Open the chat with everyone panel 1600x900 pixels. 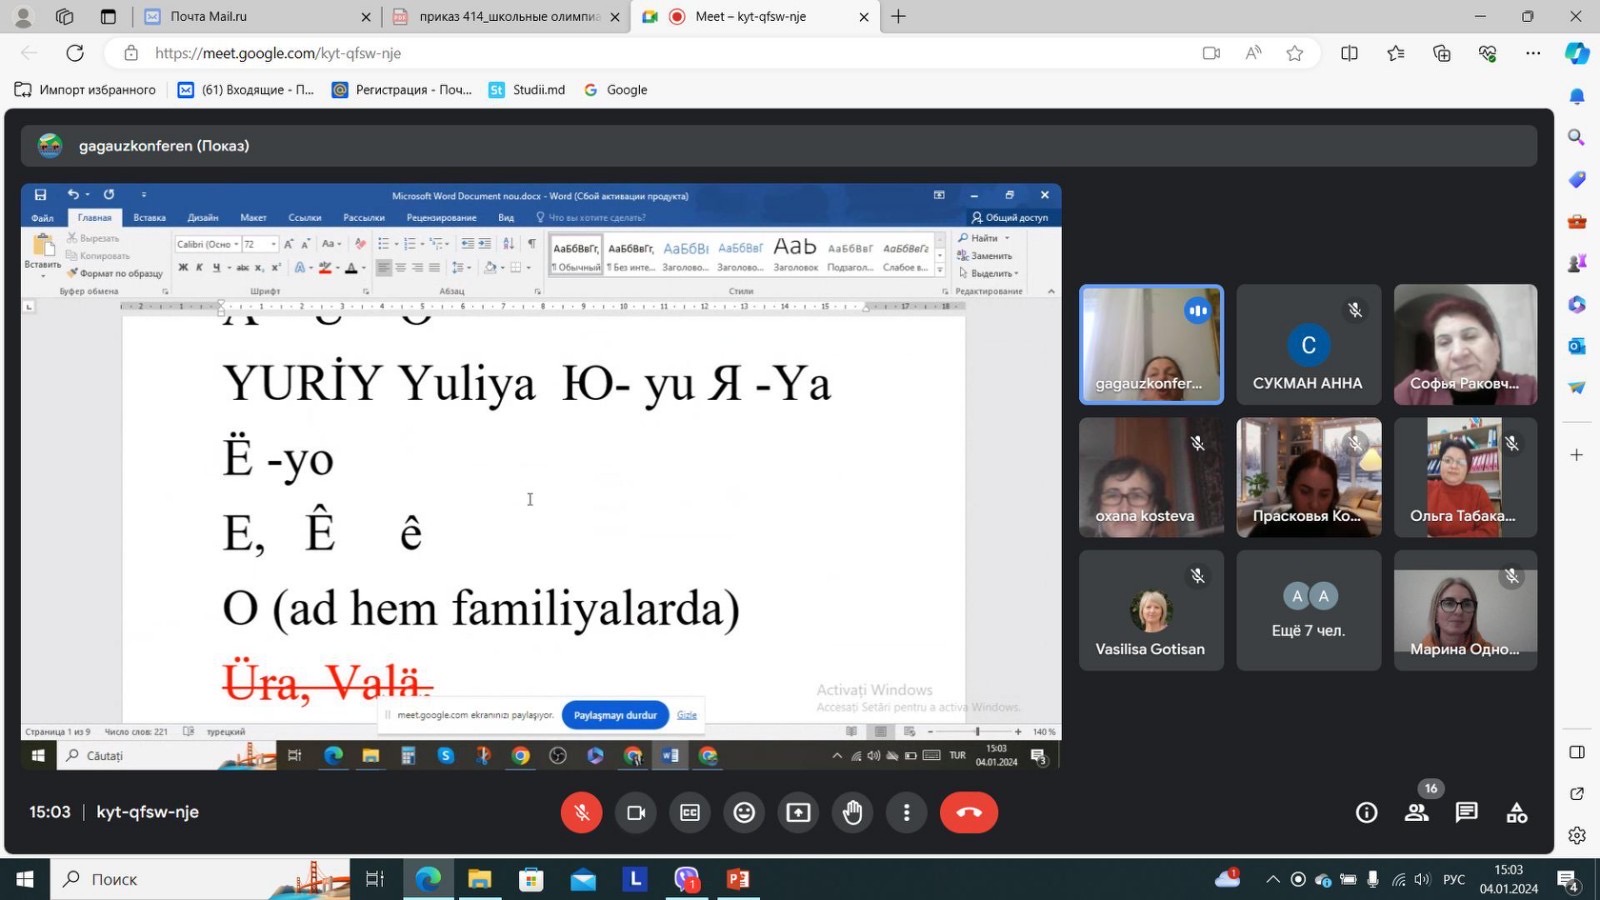[x=1466, y=813]
